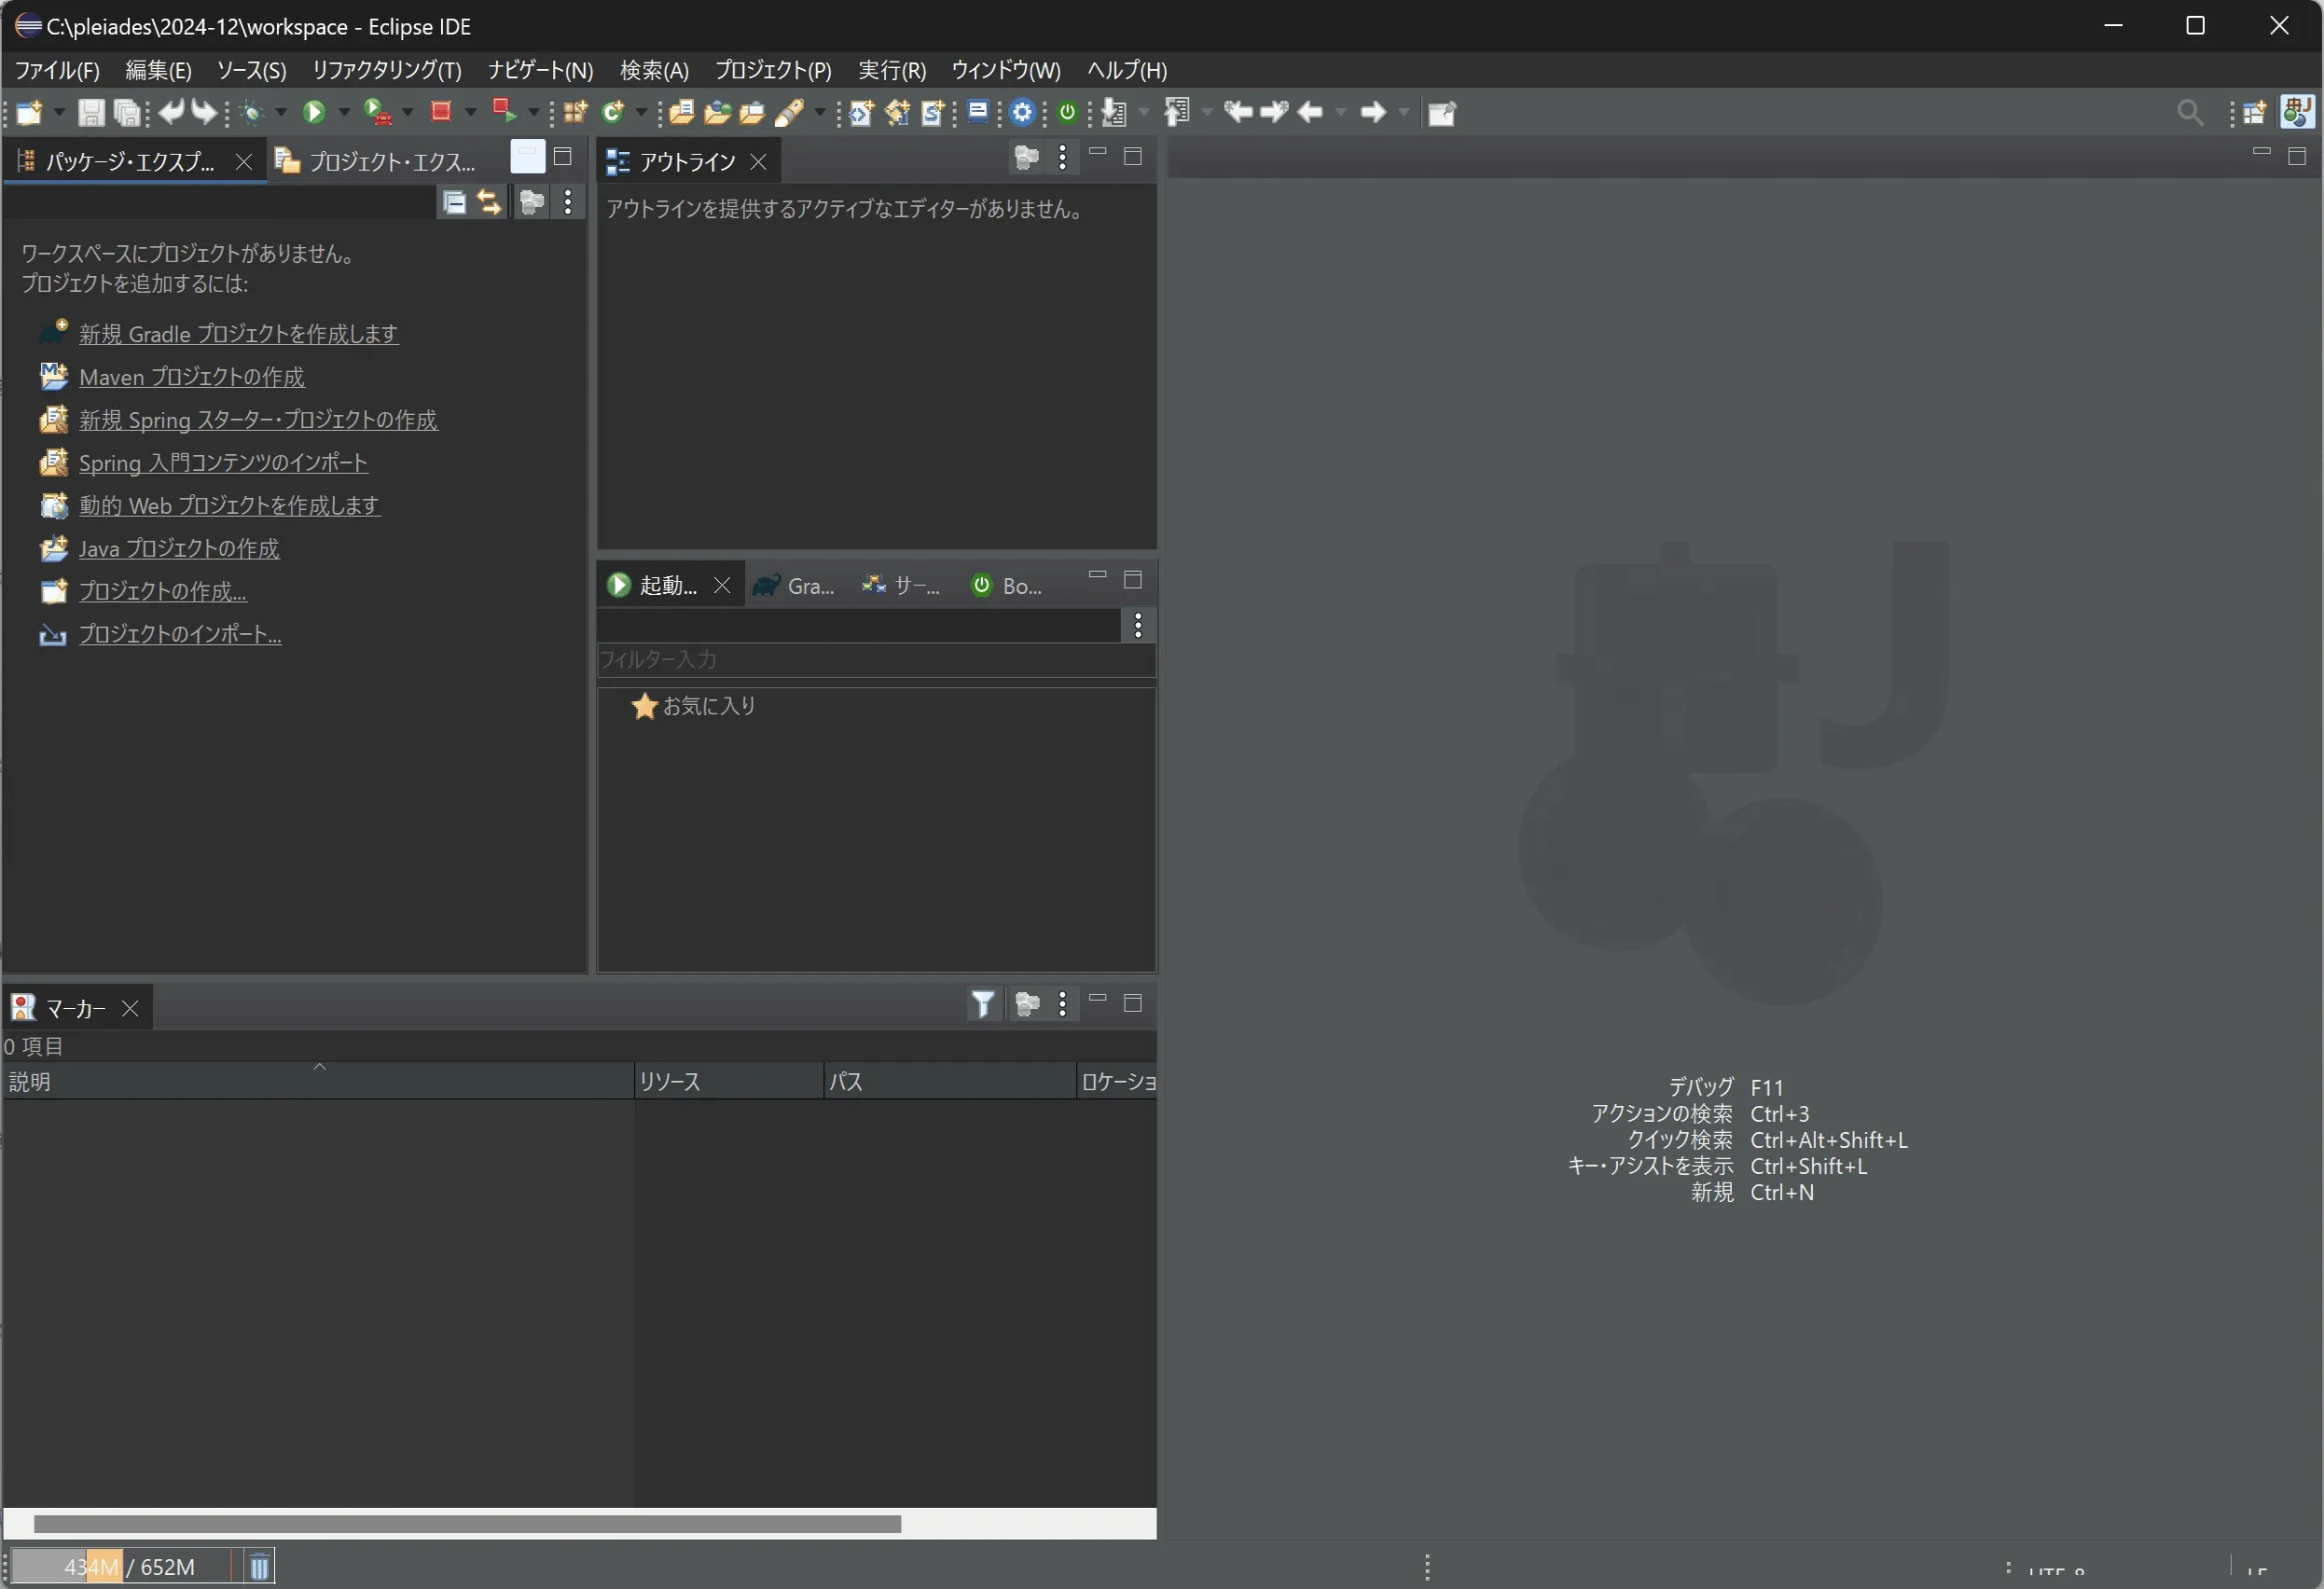Open the dropdown next to the Stop icon
2324x1589 pixels.
coord(470,112)
